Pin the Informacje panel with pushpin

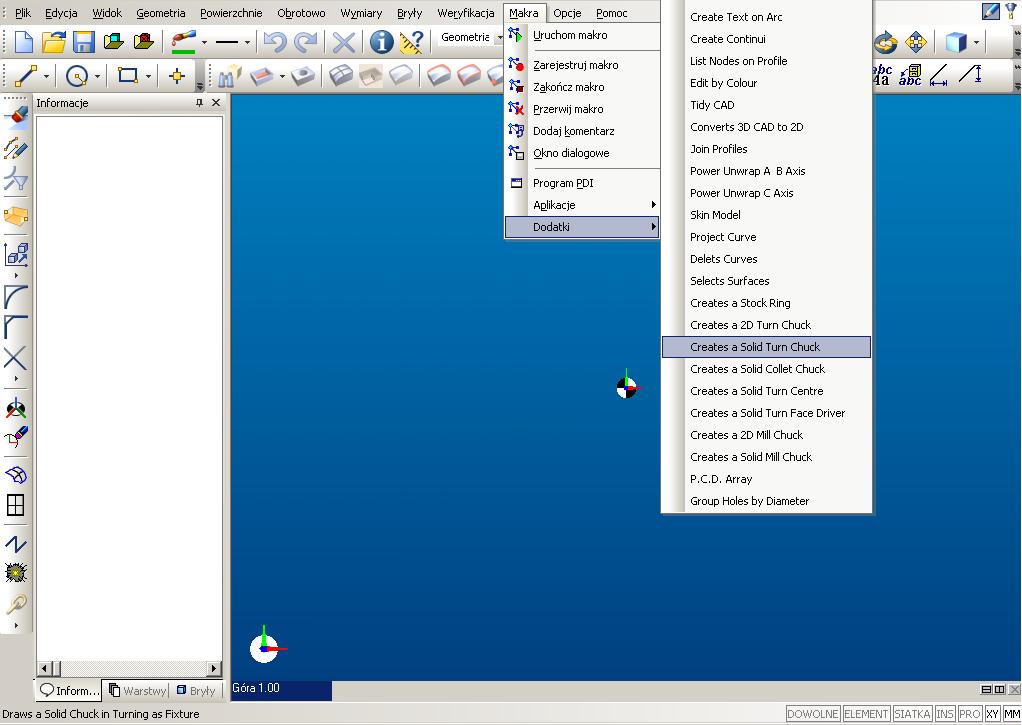[199, 103]
